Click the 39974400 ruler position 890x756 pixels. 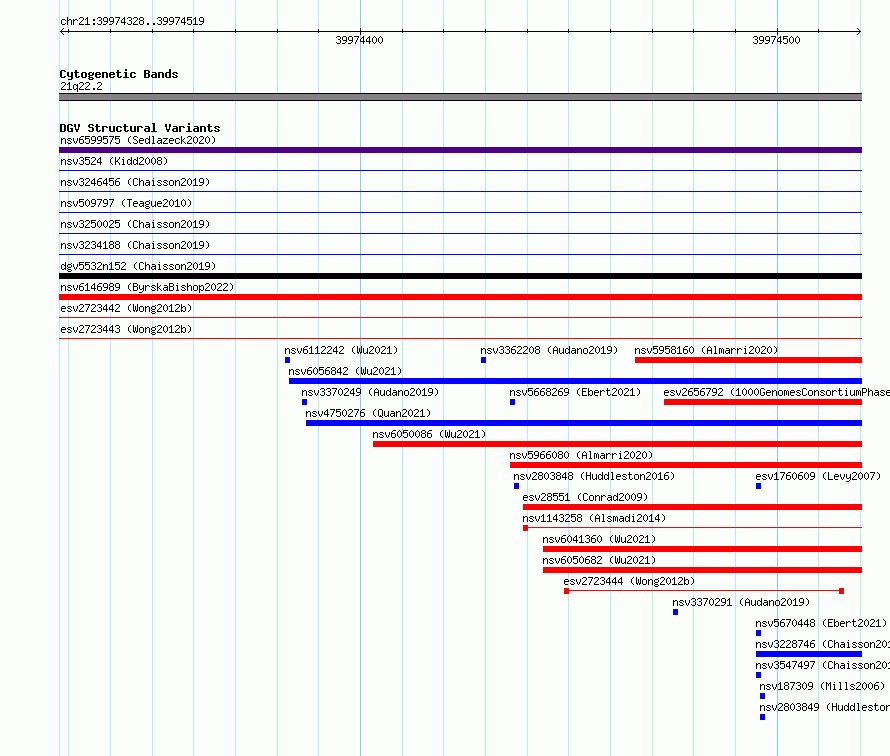coord(359,40)
